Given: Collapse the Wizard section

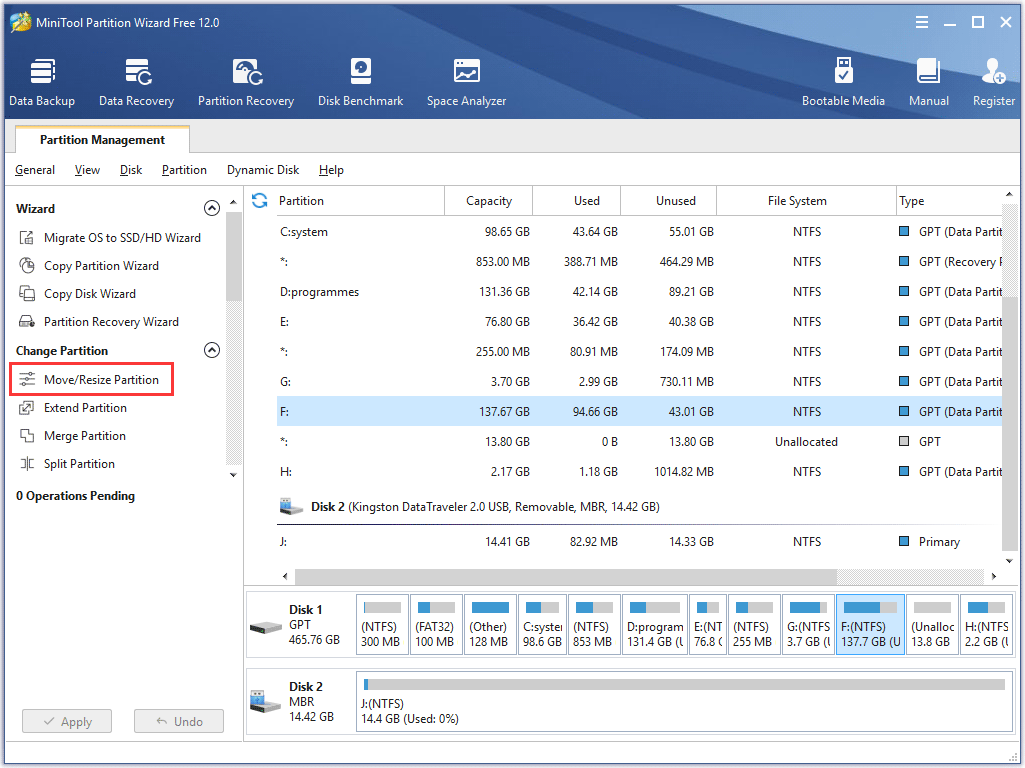Looking at the screenshot, I should pos(212,208).
